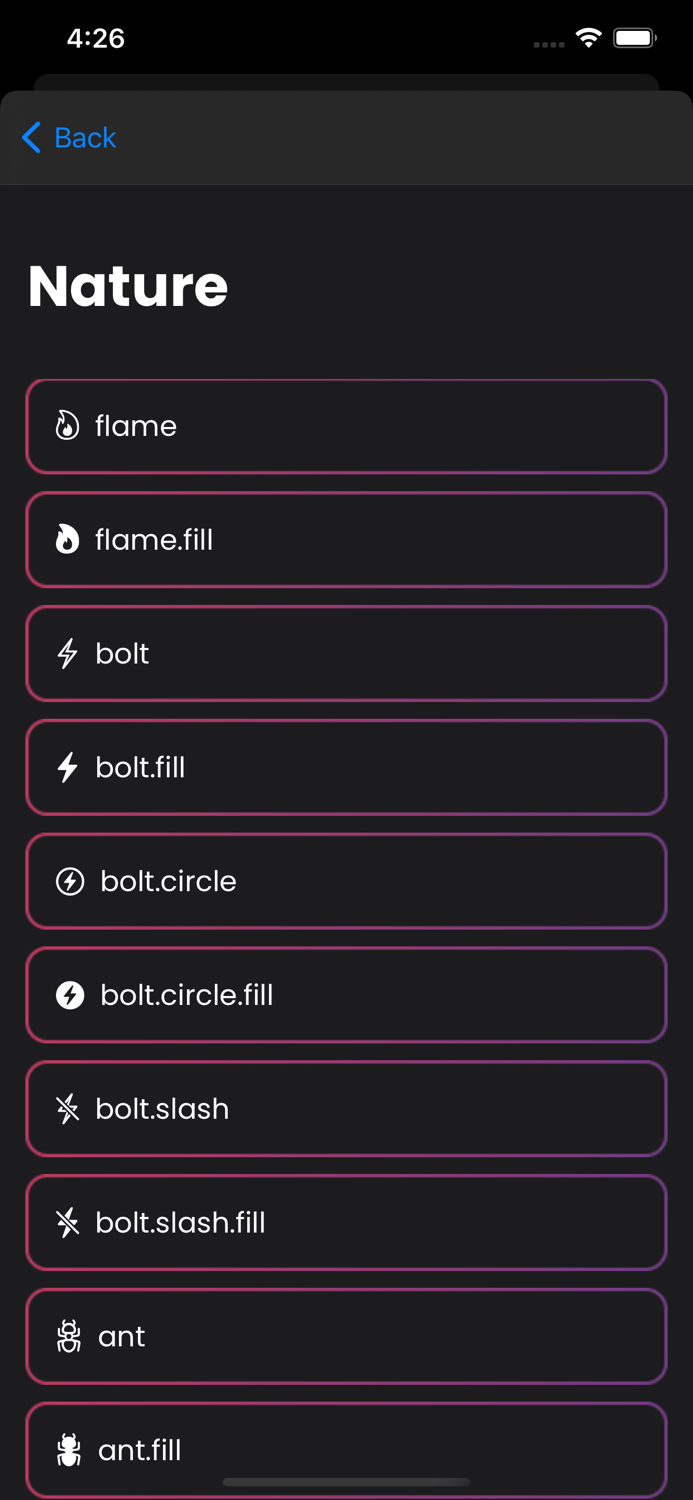This screenshot has width=693, height=1500.
Task: Open the flame symbol row
Action: pos(346,425)
